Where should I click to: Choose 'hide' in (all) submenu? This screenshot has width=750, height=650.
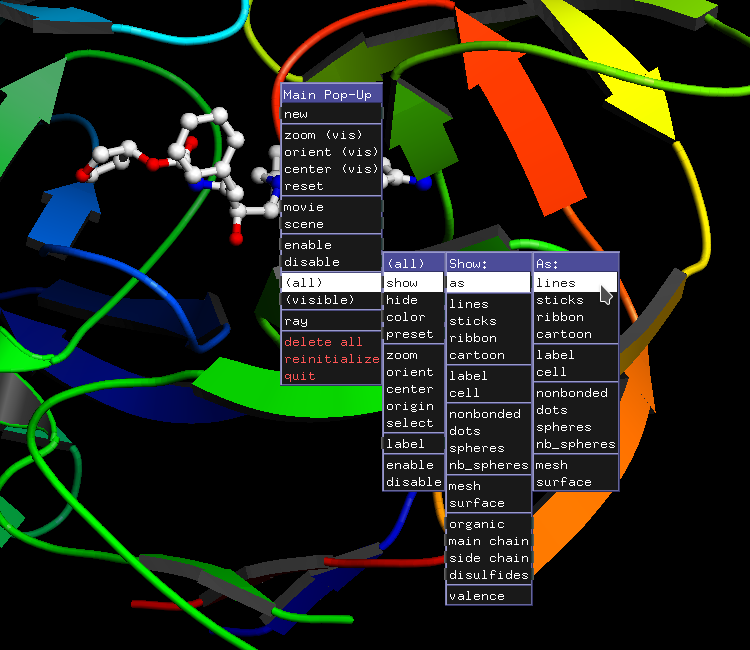click(x=414, y=300)
